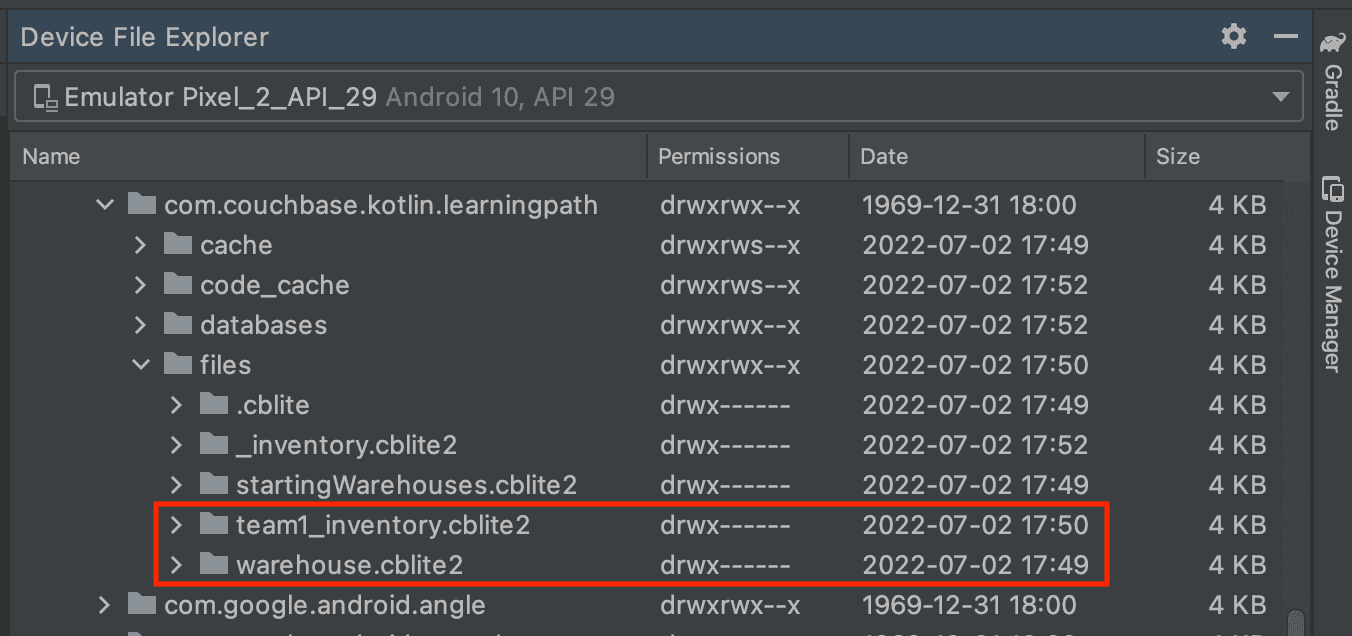Select the cache row name
Image resolution: width=1352 pixels, height=636 pixels.
point(236,245)
